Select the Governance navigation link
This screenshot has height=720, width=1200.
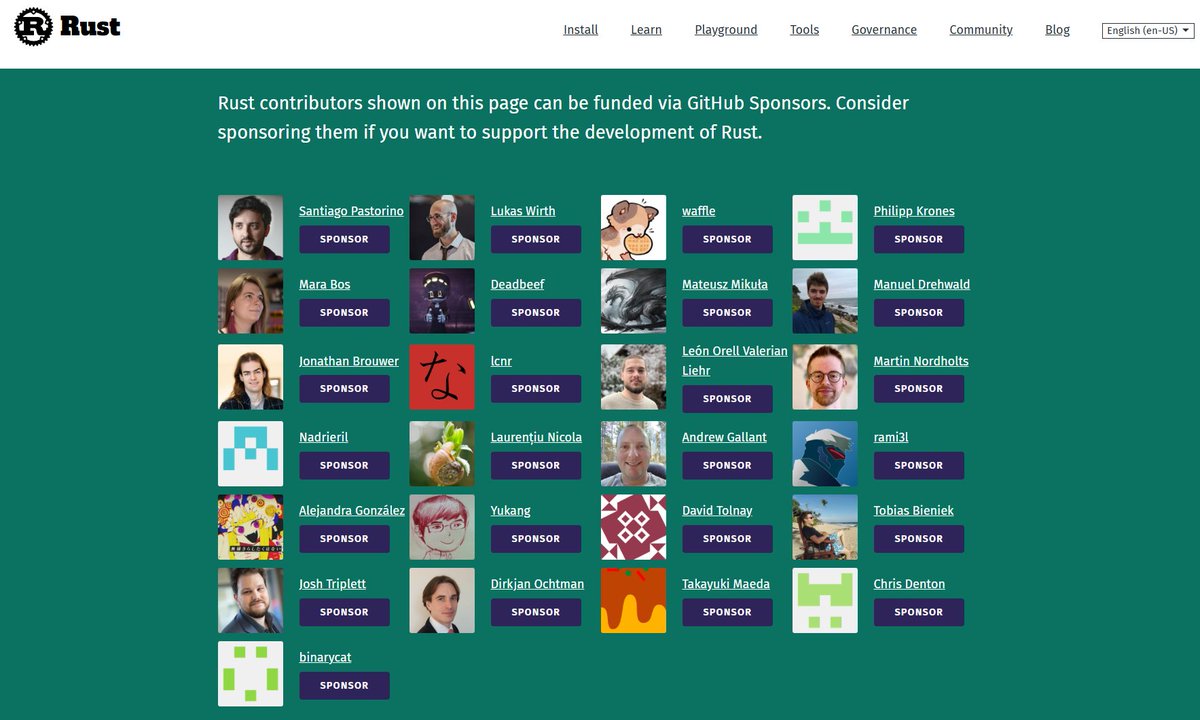click(884, 29)
